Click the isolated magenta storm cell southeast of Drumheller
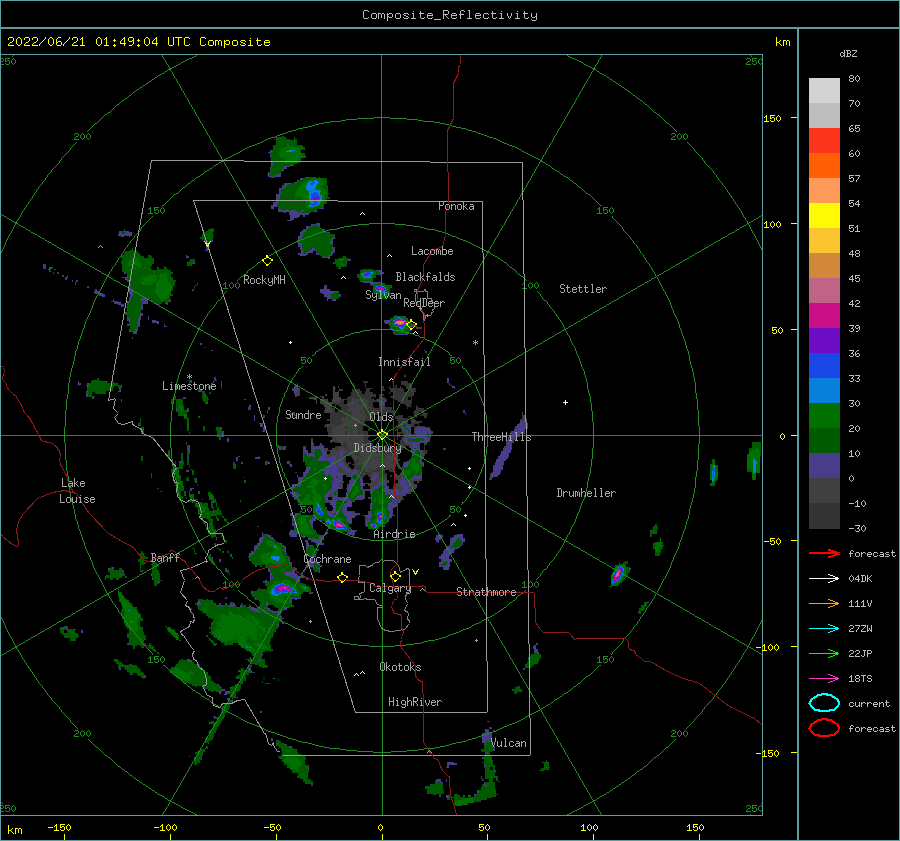900x841 pixels. pyautogui.click(x=618, y=573)
